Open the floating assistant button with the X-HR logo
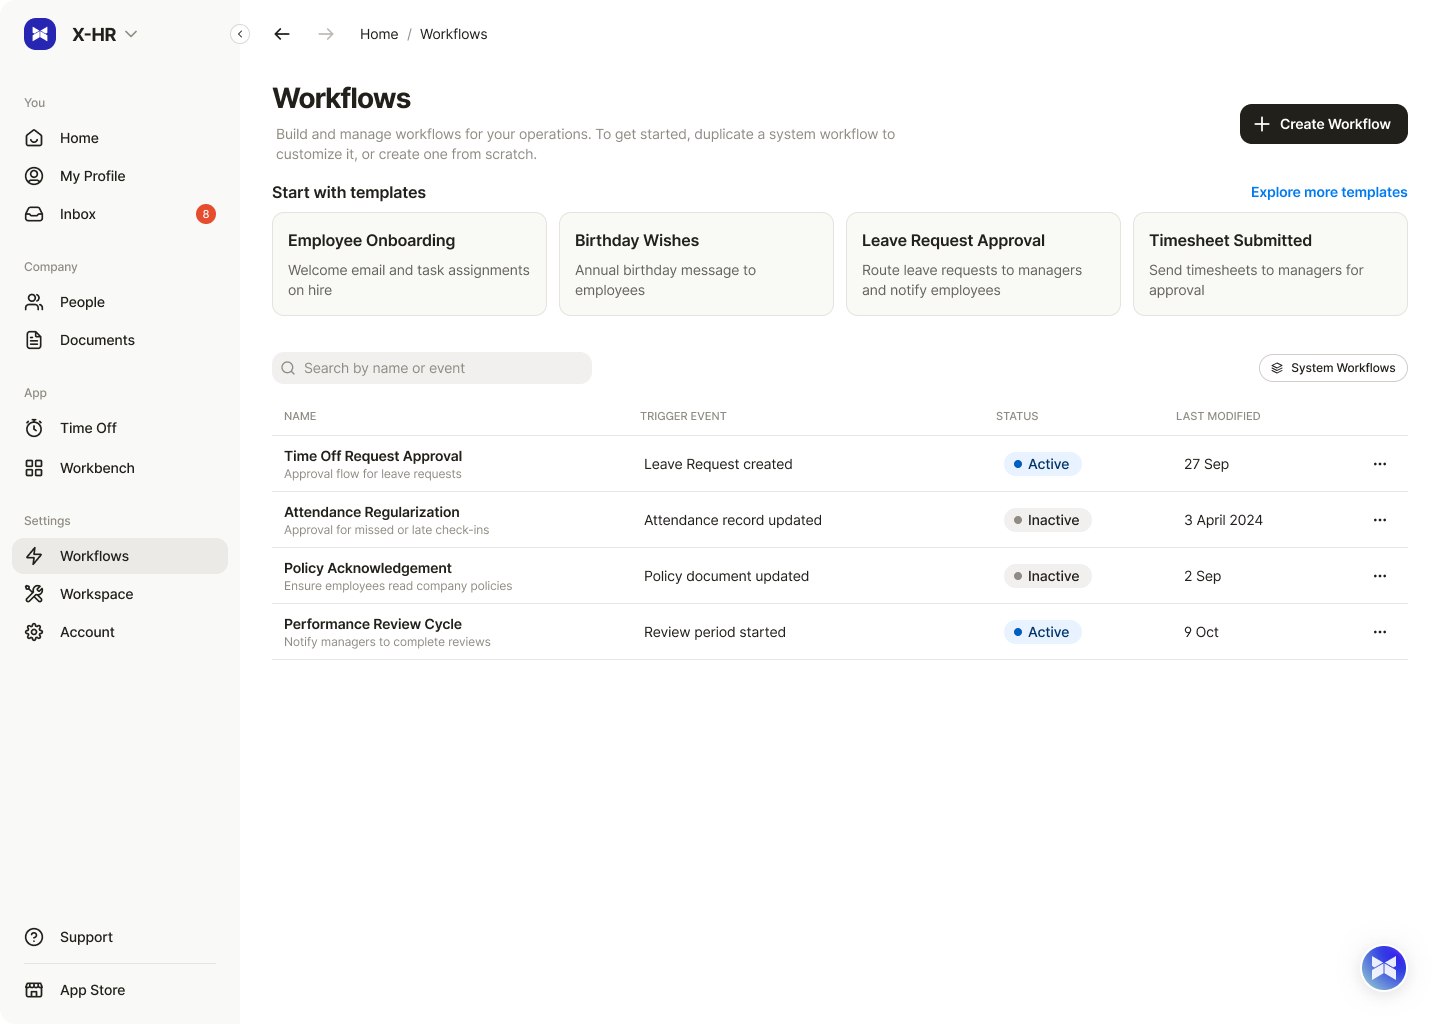Viewport: 1440px width, 1024px height. 1384,968
